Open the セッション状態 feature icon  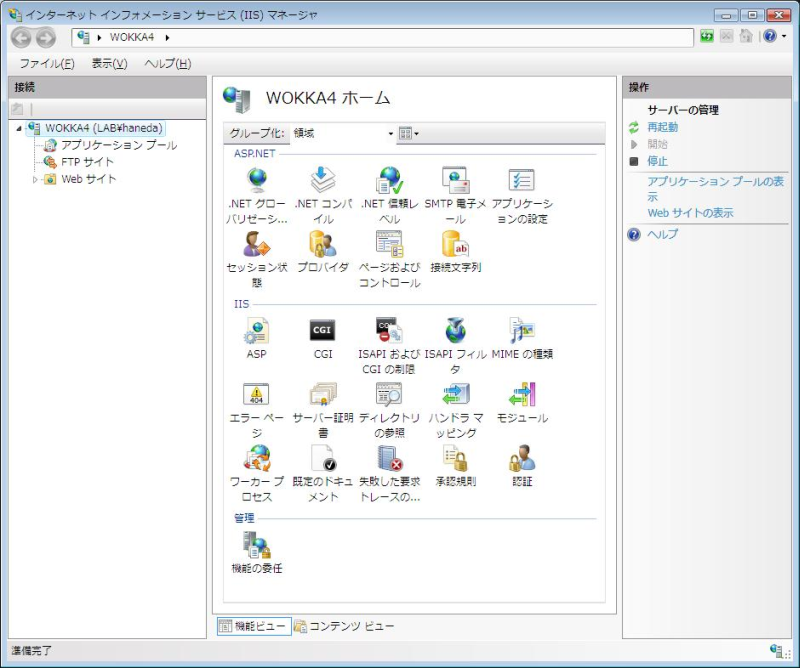257,244
